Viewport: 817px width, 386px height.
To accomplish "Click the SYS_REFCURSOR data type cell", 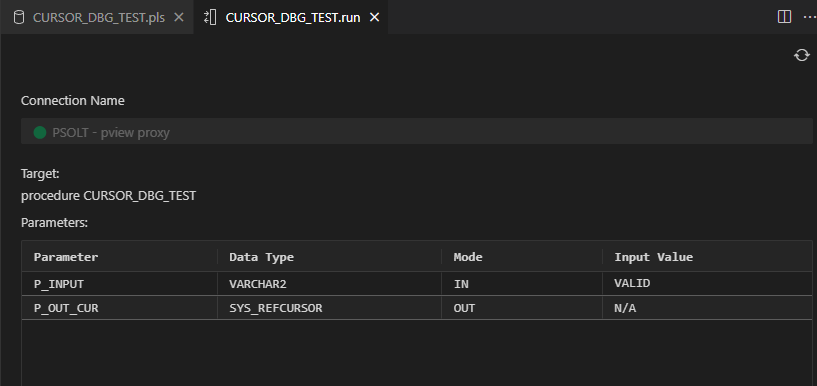I will tap(329, 308).
